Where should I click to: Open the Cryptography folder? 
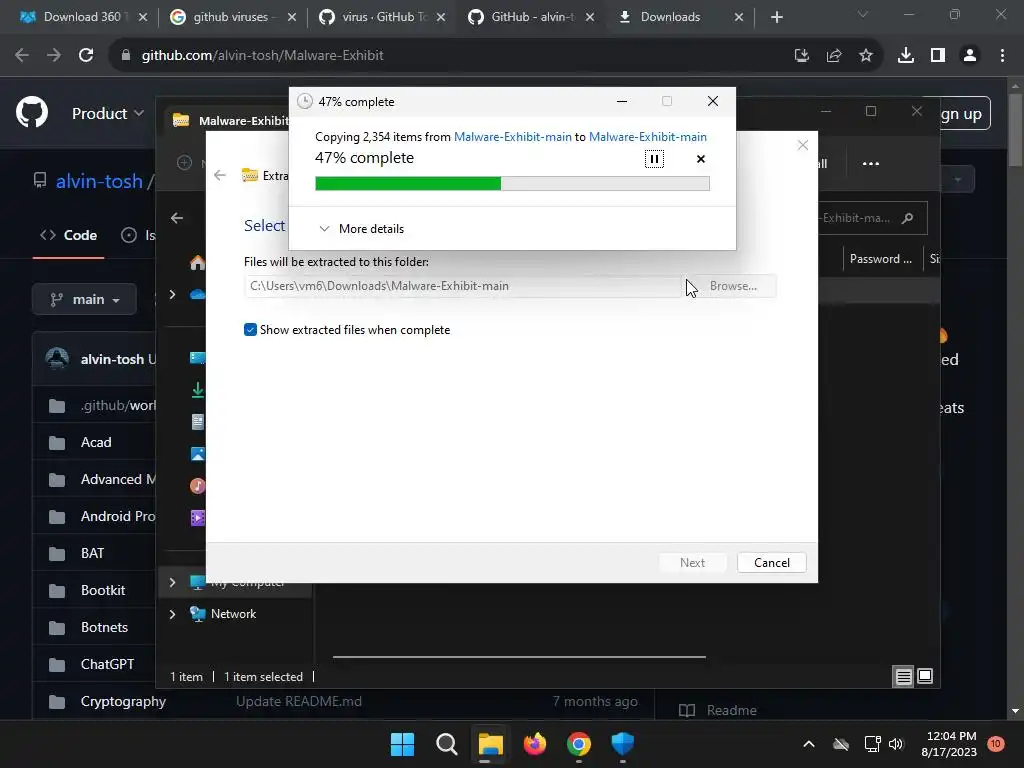123,701
